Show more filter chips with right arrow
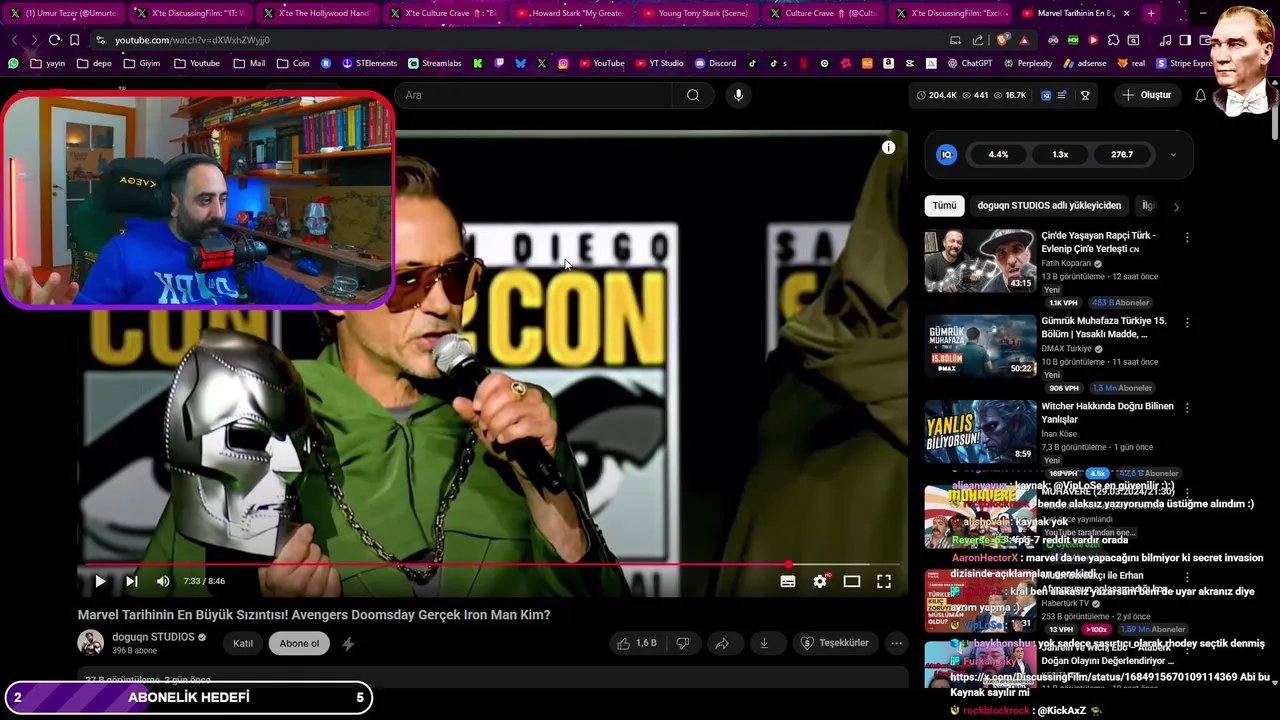This screenshot has width=1280, height=720. point(1176,206)
